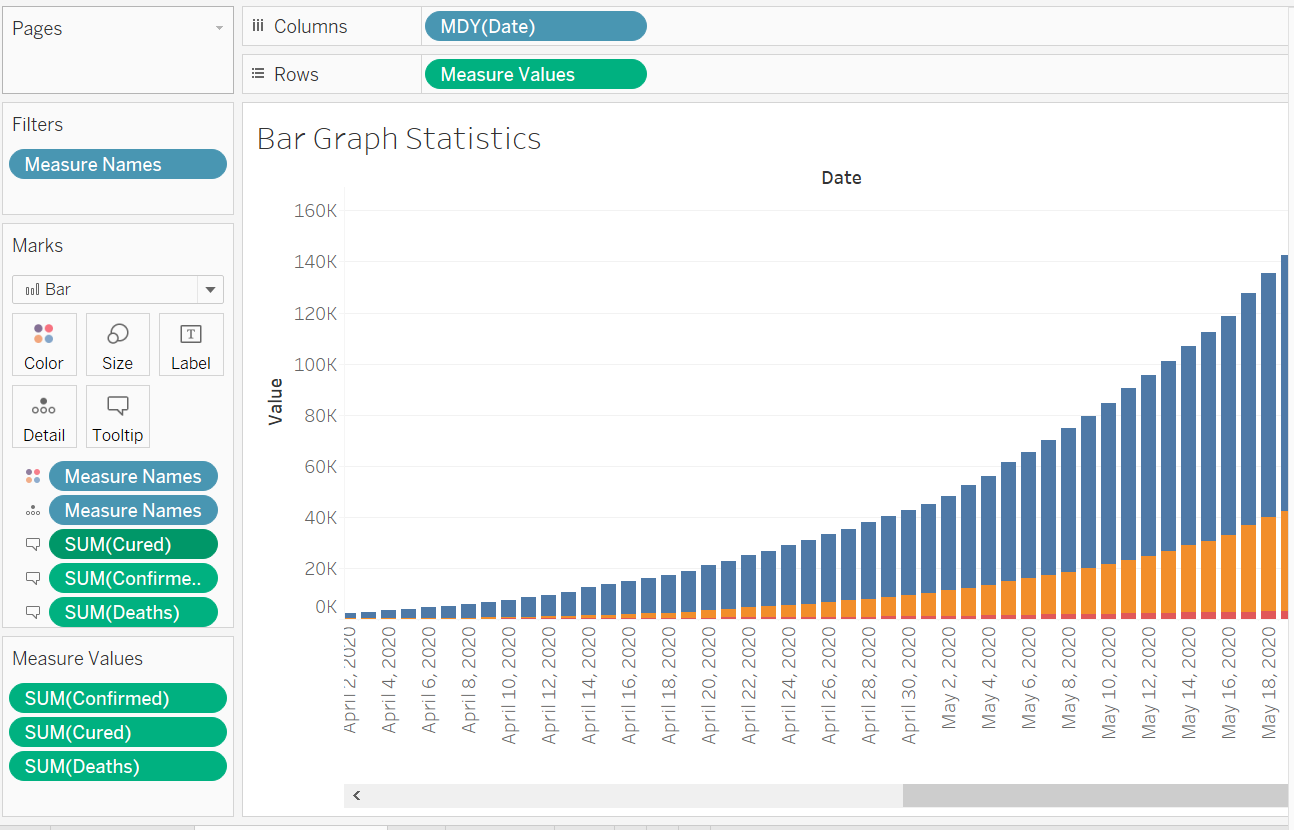Open the Size marks card
The height and width of the screenshot is (830, 1294).
117,345
